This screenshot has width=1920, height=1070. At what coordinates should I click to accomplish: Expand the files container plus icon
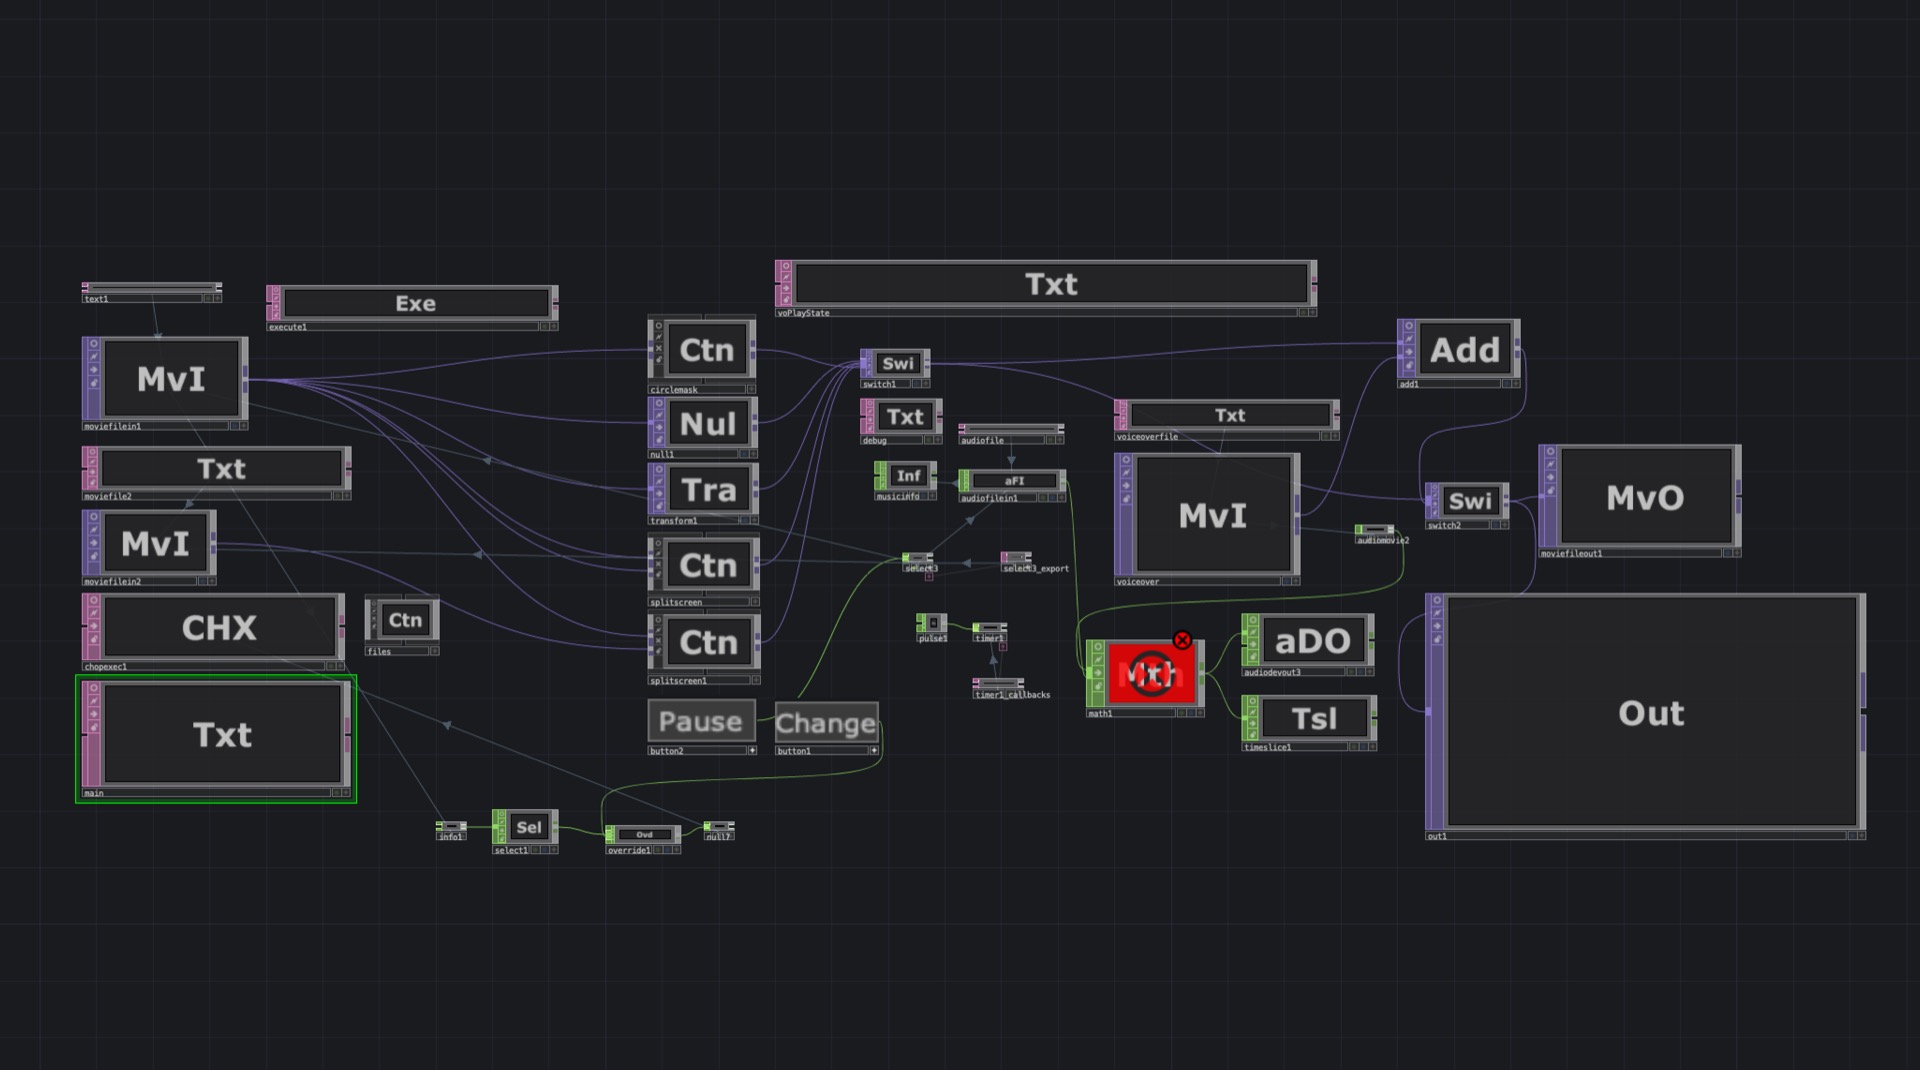point(434,651)
